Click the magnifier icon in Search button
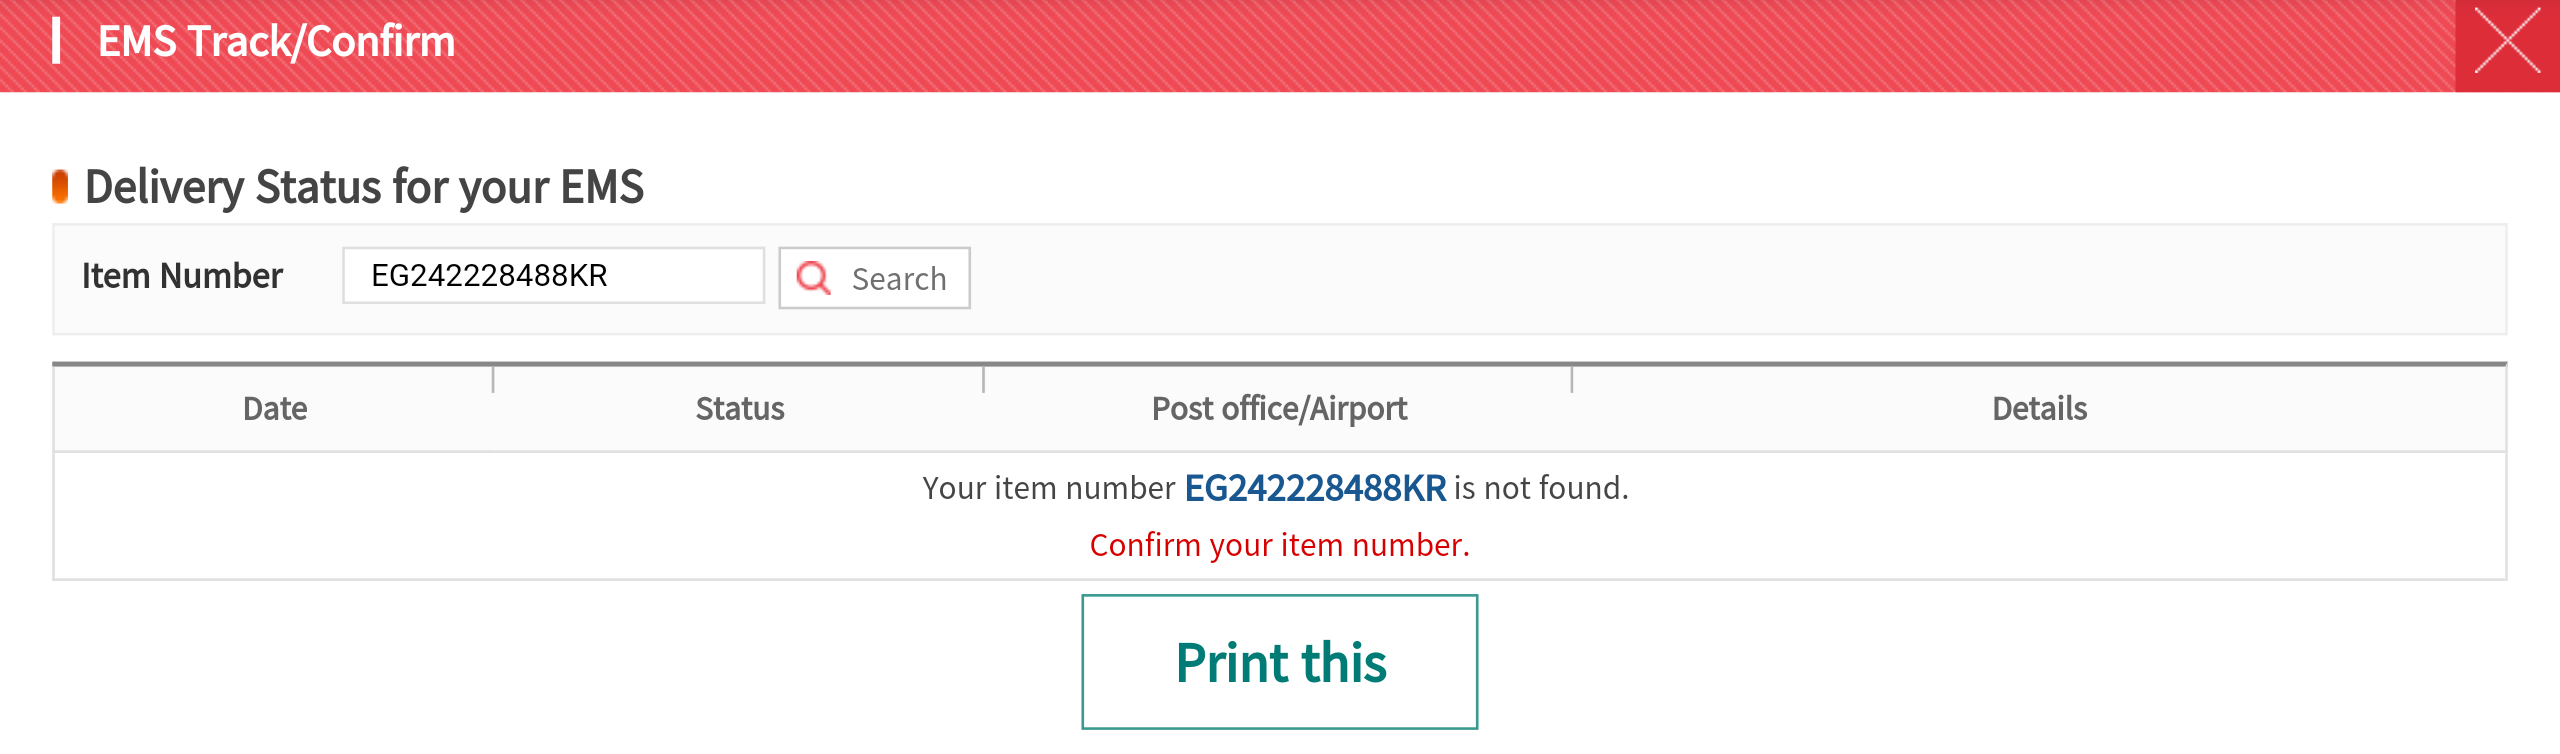The height and width of the screenshot is (754, 2560). [813, 277]
